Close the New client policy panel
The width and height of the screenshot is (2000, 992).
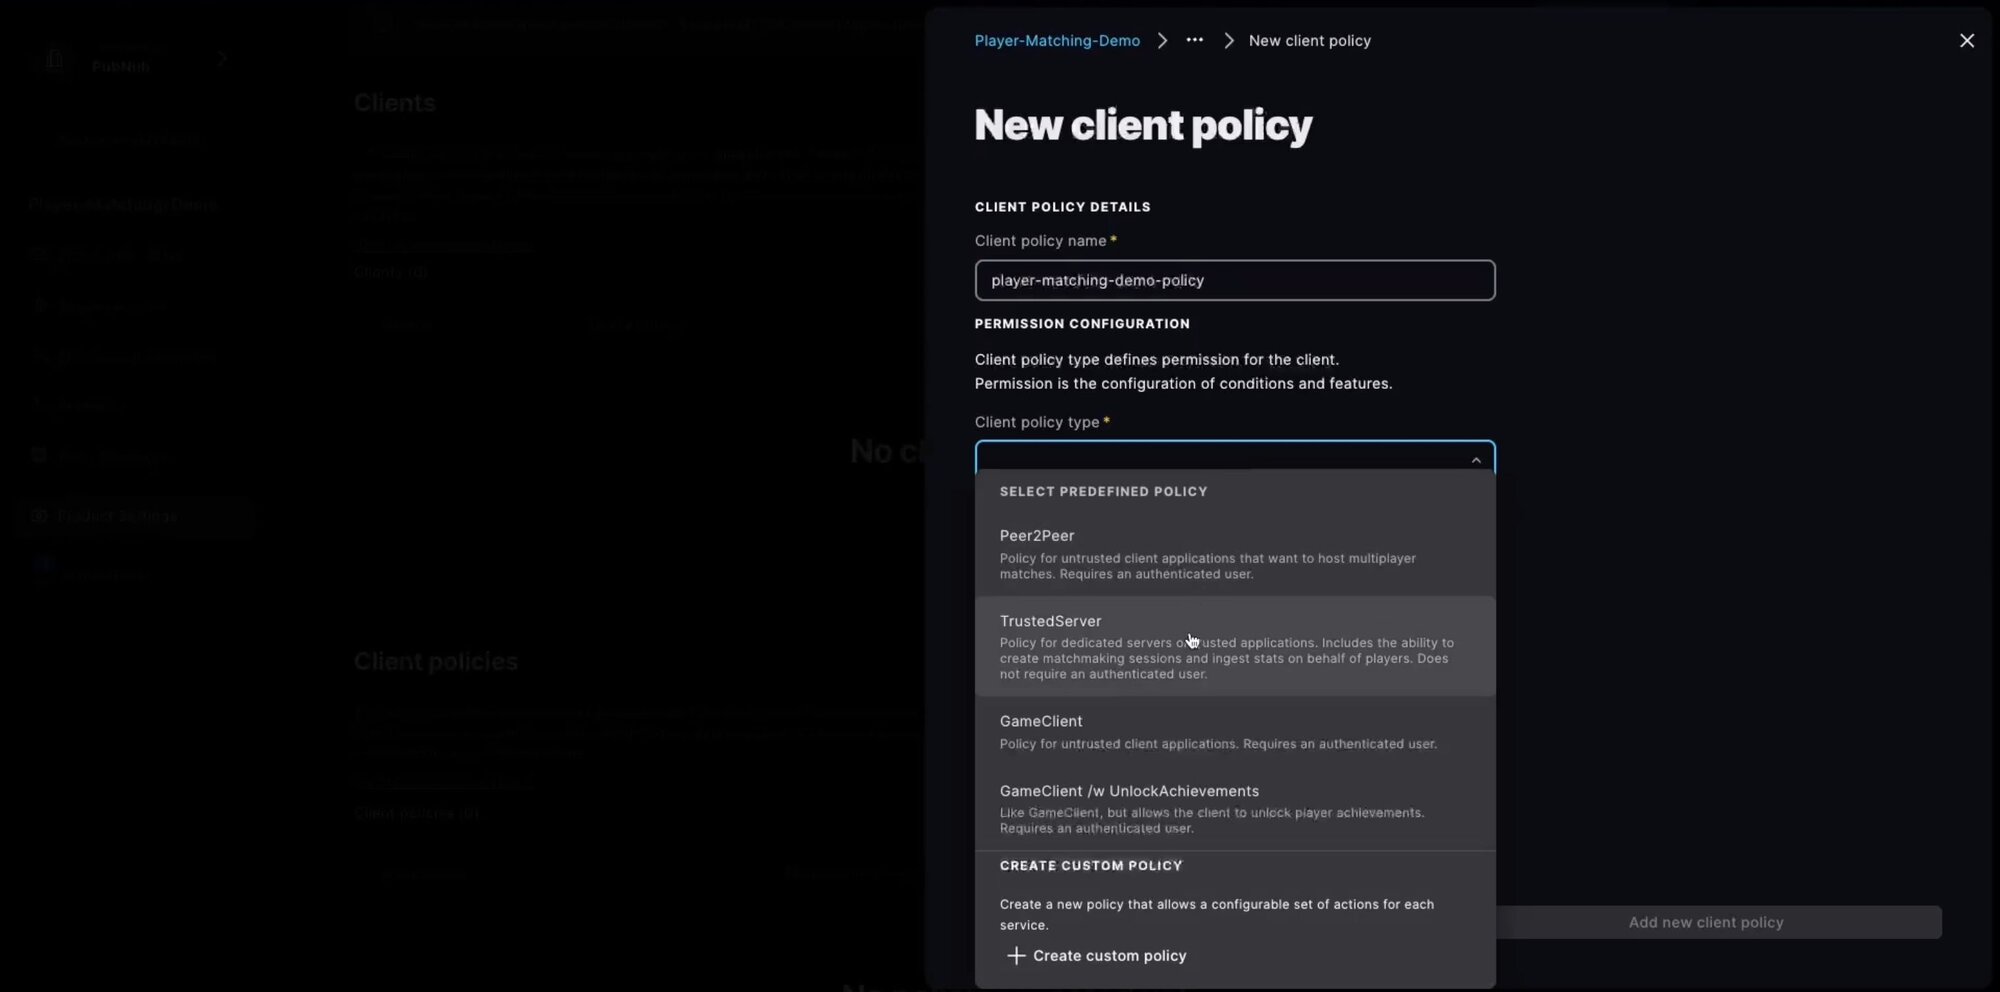point(1966,41)
